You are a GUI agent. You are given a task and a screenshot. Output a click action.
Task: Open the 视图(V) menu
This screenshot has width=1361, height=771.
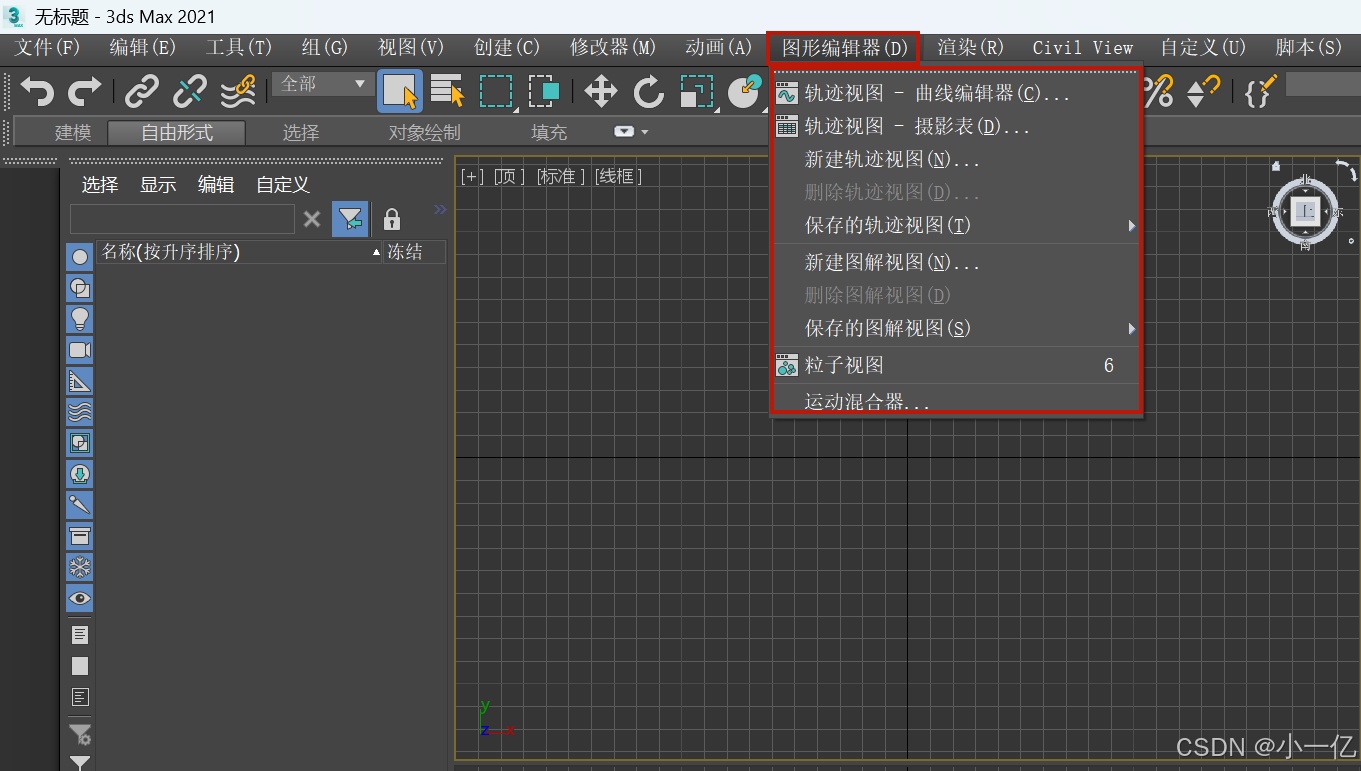pyautogui.click(x=411, y=47)
